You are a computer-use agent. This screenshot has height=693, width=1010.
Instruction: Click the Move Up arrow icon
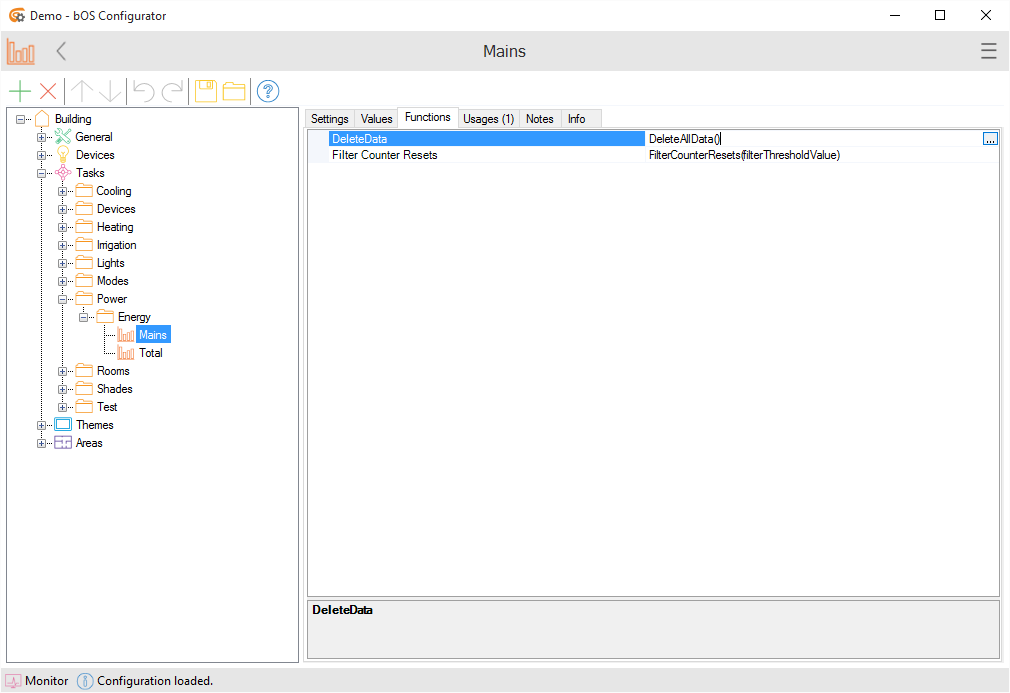[81, 92]
